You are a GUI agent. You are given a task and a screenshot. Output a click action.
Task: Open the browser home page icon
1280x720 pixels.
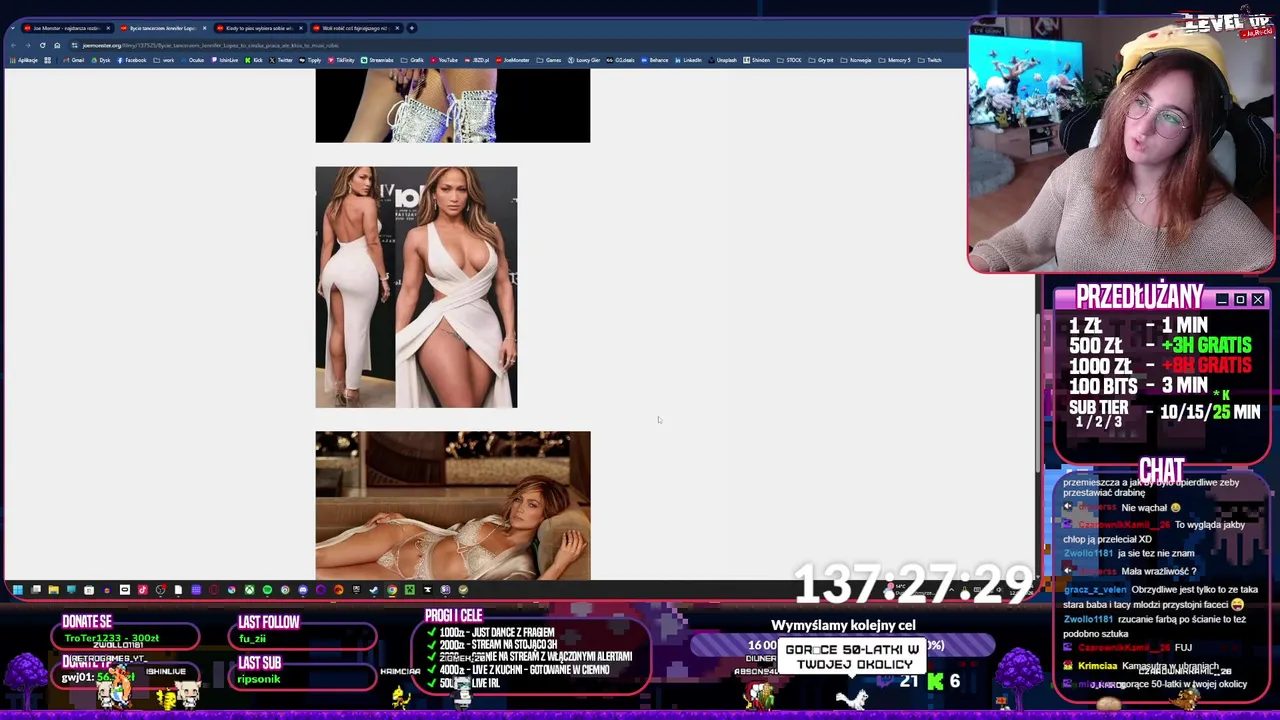(x=57, y=45)
